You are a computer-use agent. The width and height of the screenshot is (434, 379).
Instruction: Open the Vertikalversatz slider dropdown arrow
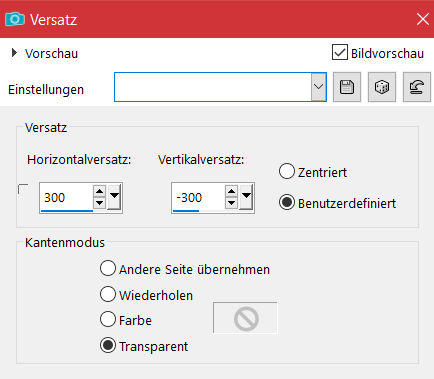pos(246,196)
